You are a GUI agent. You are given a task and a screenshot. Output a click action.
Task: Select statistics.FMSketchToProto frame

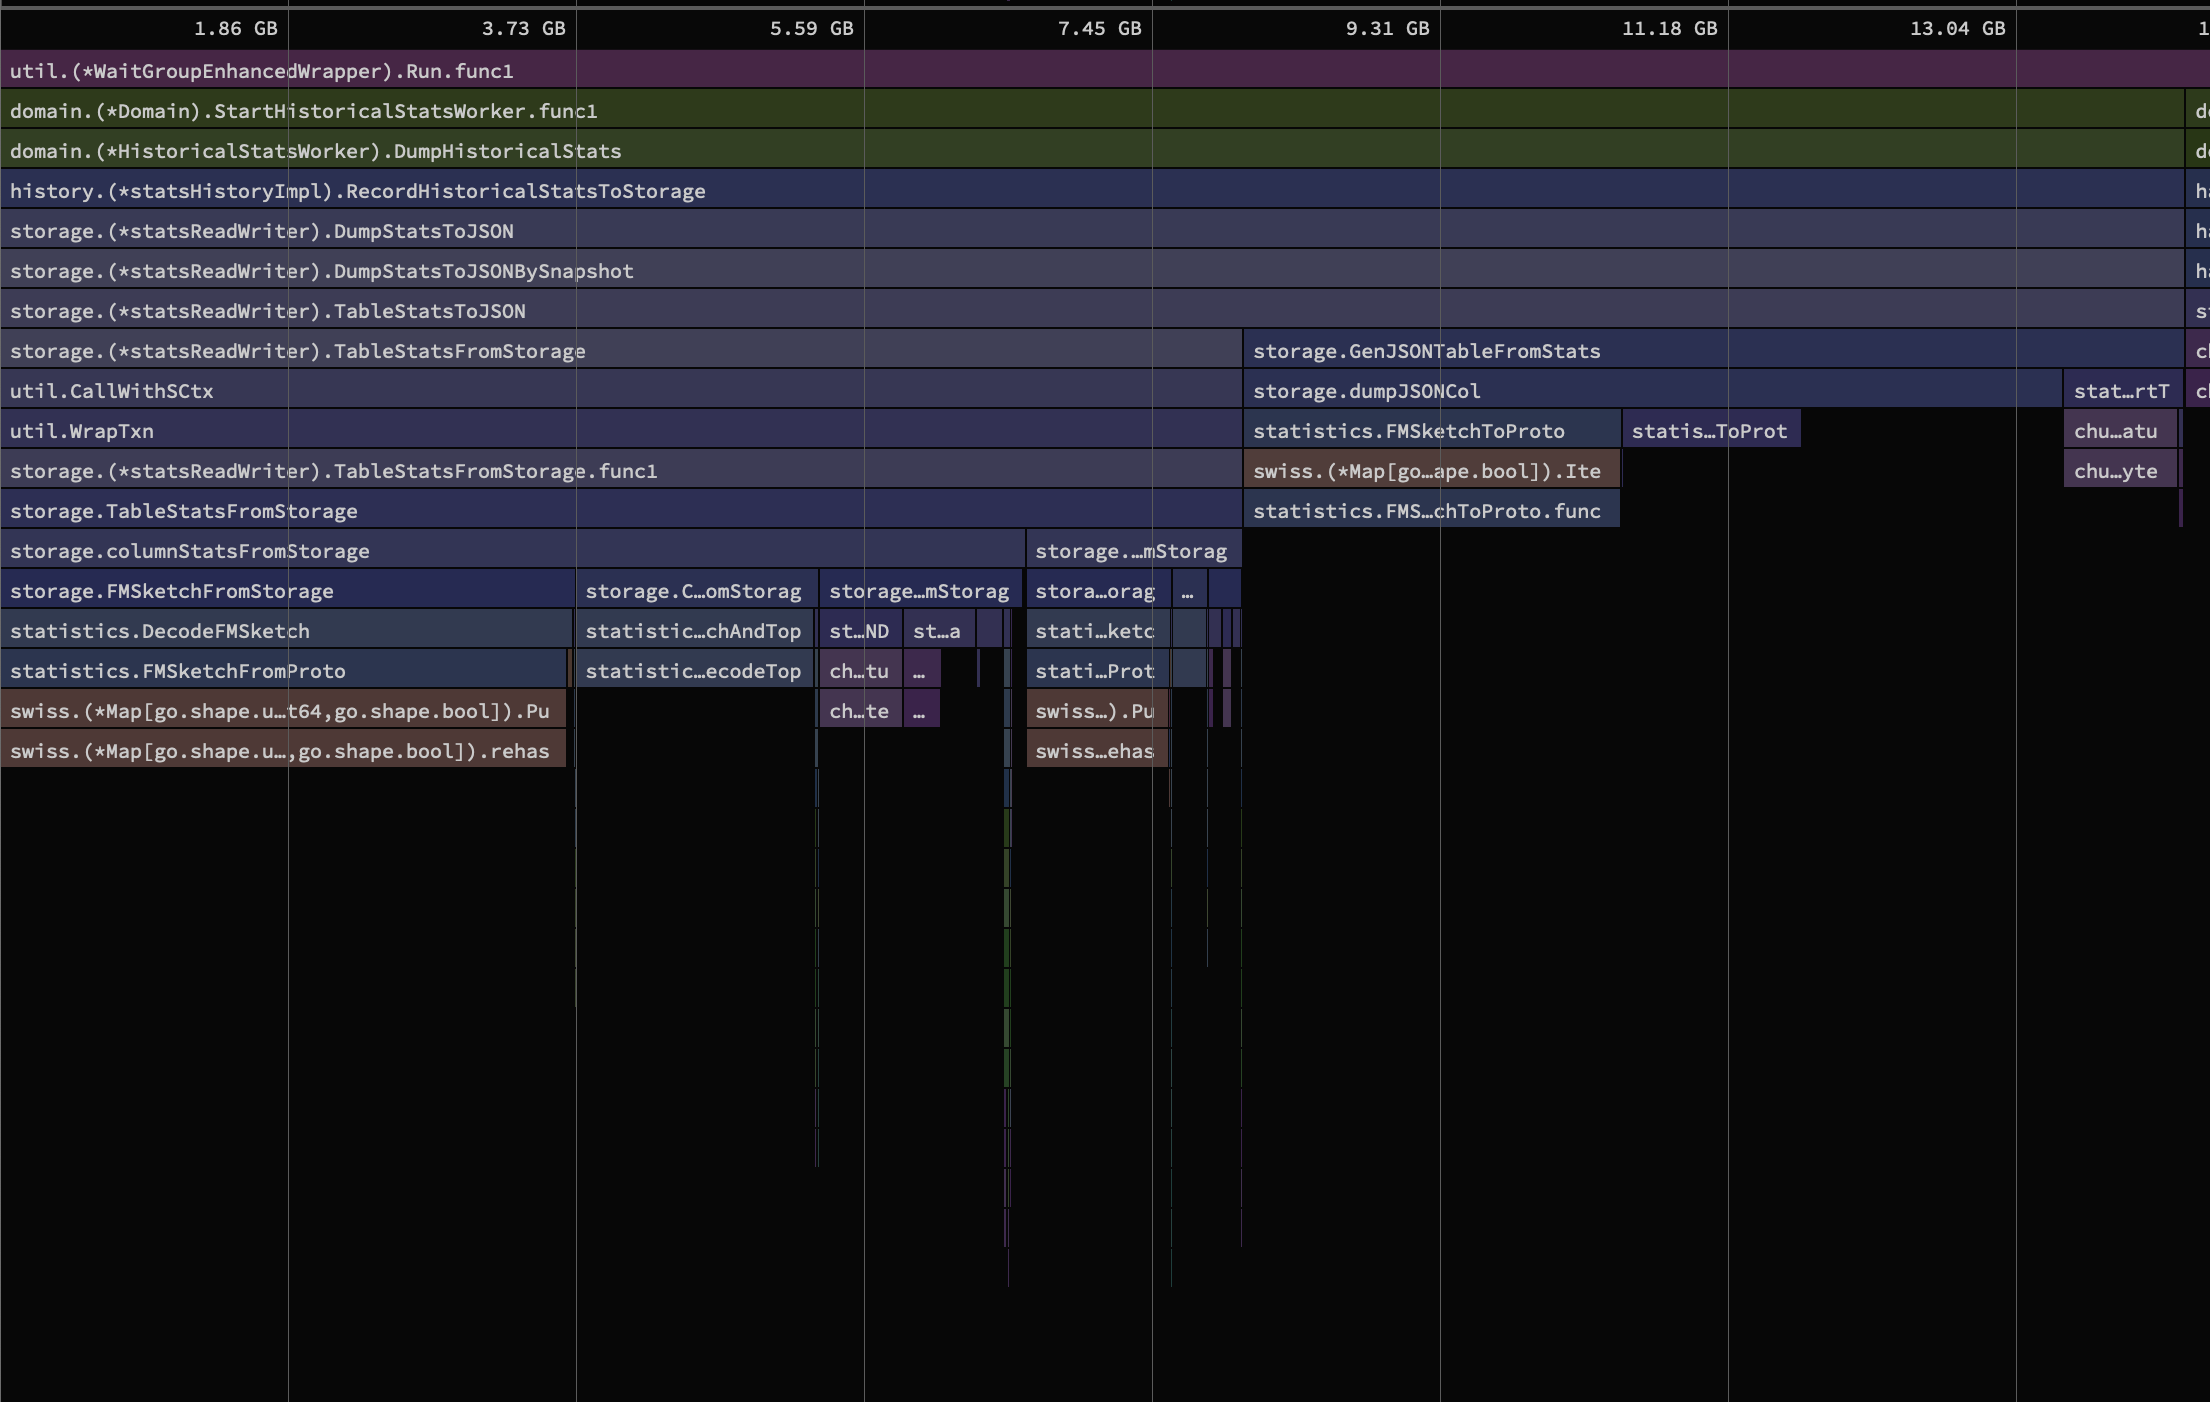[1408, 431]
